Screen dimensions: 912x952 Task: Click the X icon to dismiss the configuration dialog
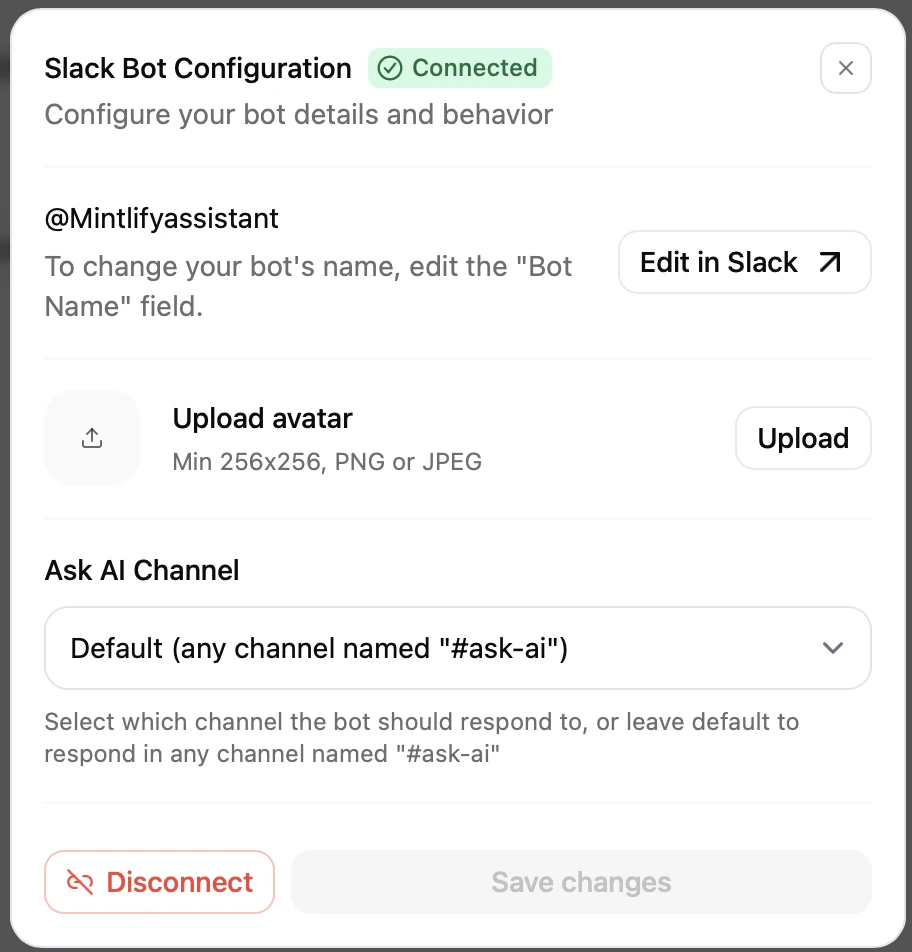(845, 68)
